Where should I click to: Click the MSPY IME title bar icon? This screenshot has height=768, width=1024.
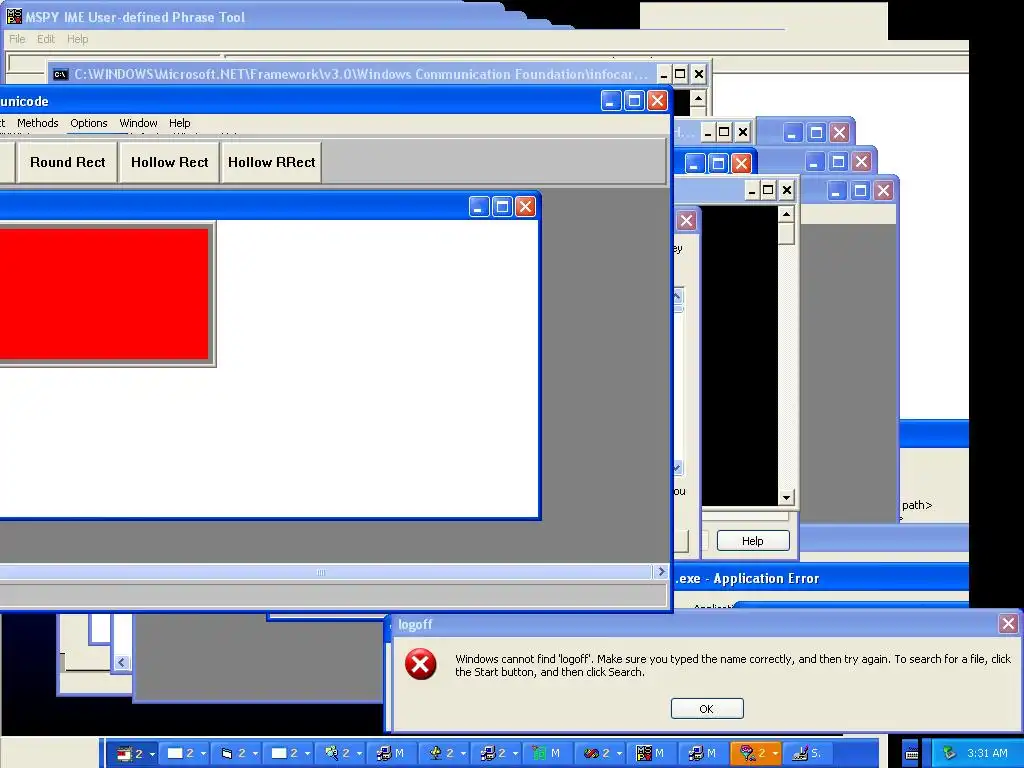coord(14,16)
